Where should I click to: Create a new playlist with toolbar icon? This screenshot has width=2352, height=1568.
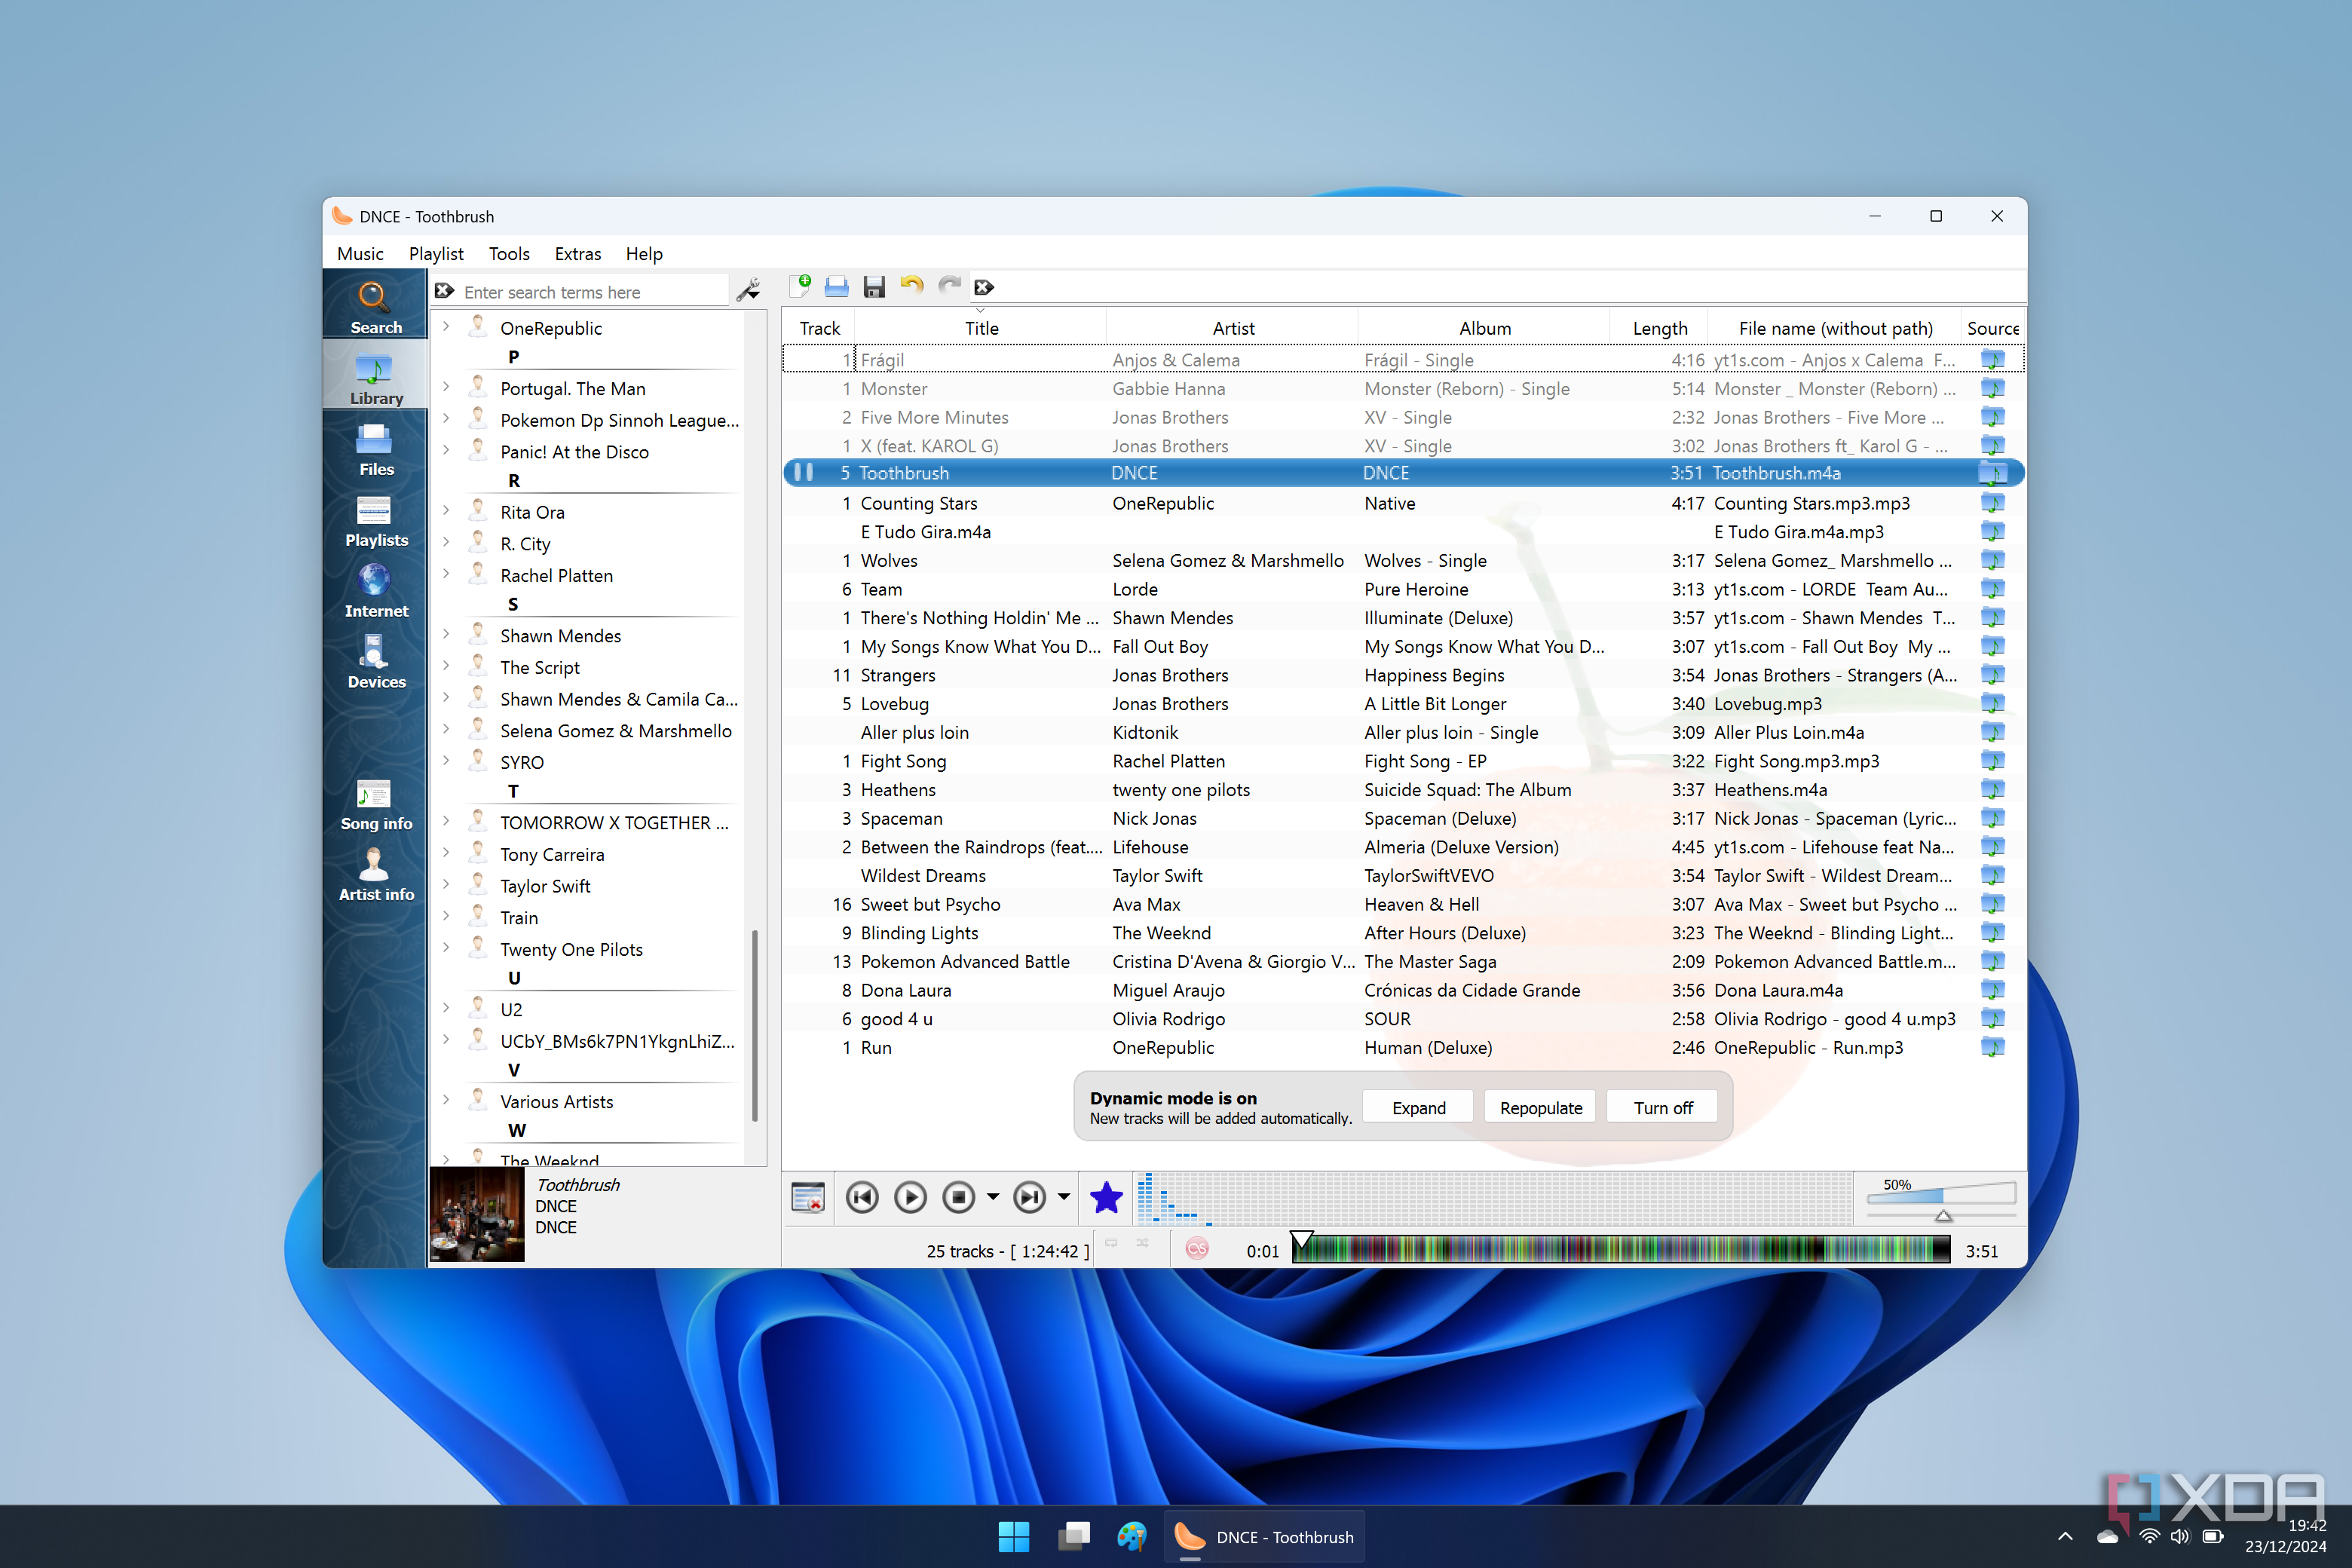800,287
